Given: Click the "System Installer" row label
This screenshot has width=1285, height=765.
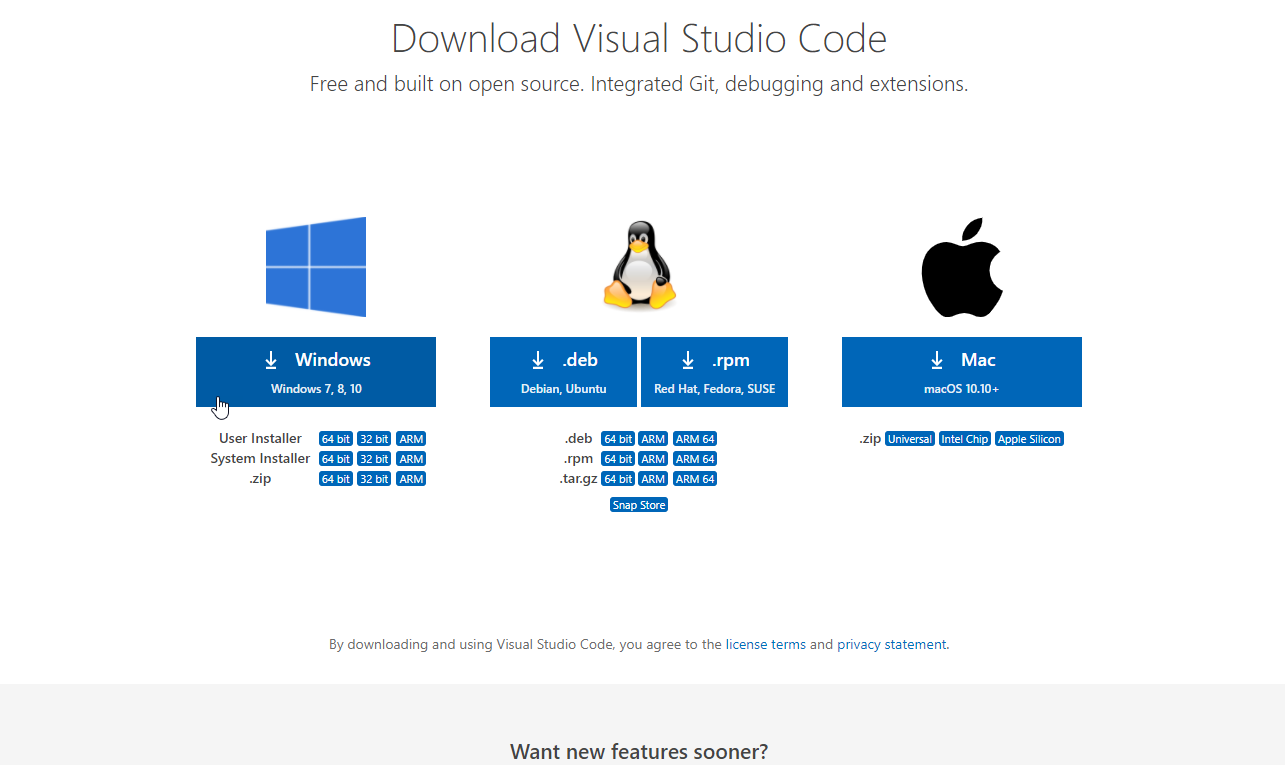Looking at the screenshot, I should point(260,459).
